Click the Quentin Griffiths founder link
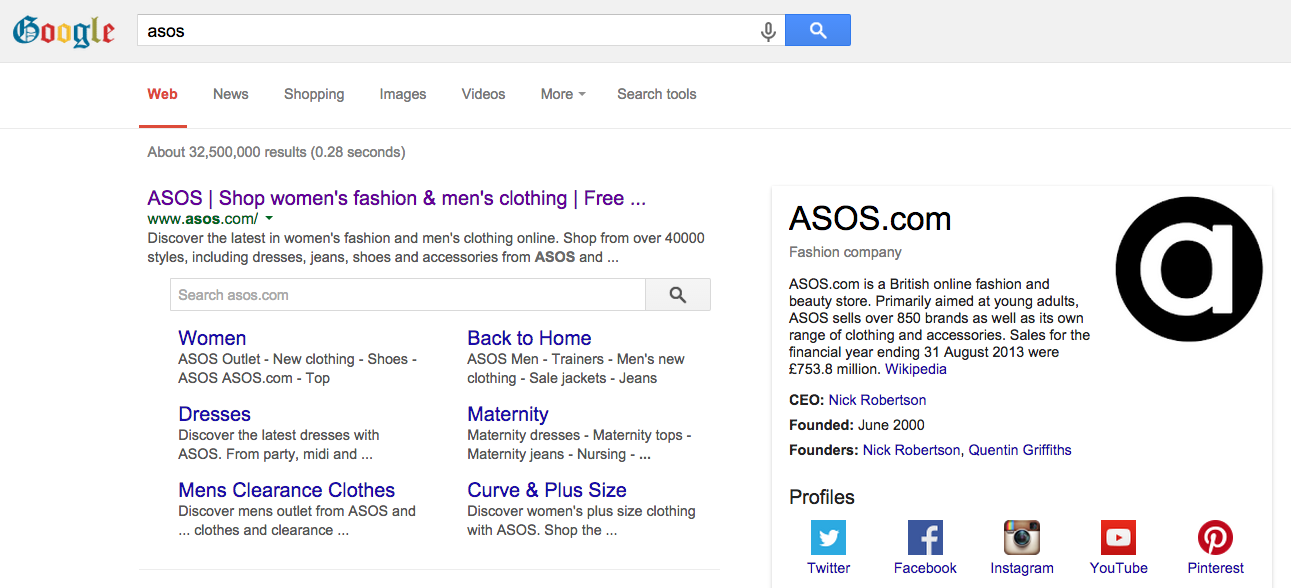1291x588 pixels. (1020, 450)
